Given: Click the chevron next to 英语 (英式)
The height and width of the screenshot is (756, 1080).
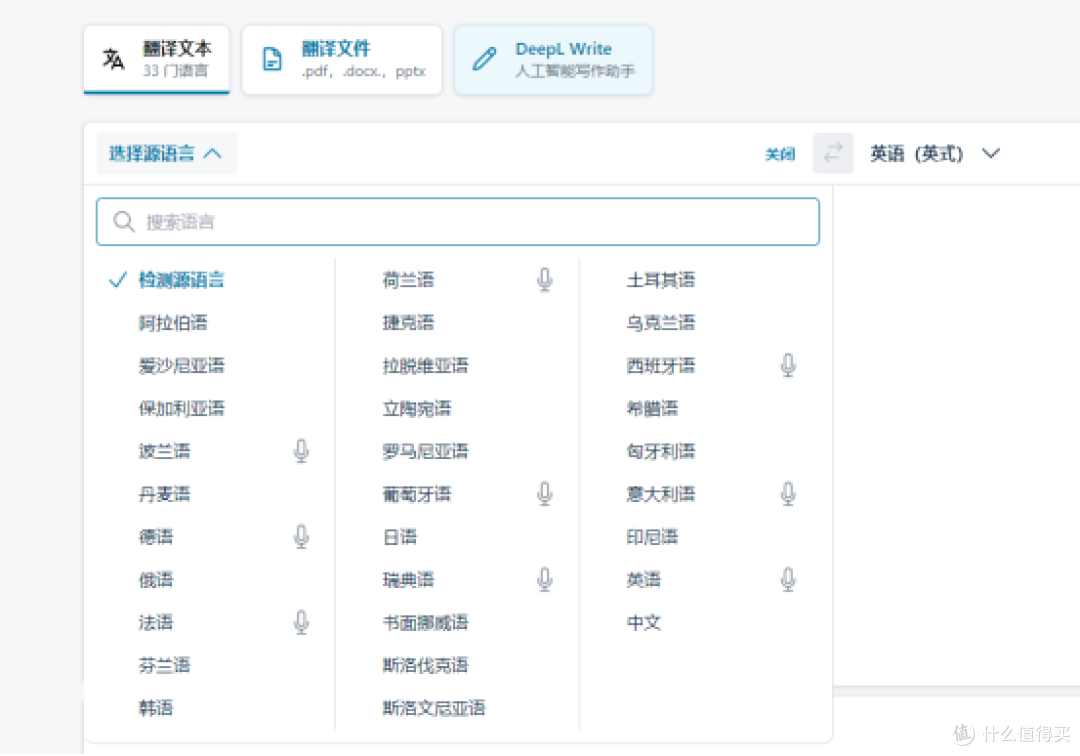Looking at the screenshot, I should 990,154.
